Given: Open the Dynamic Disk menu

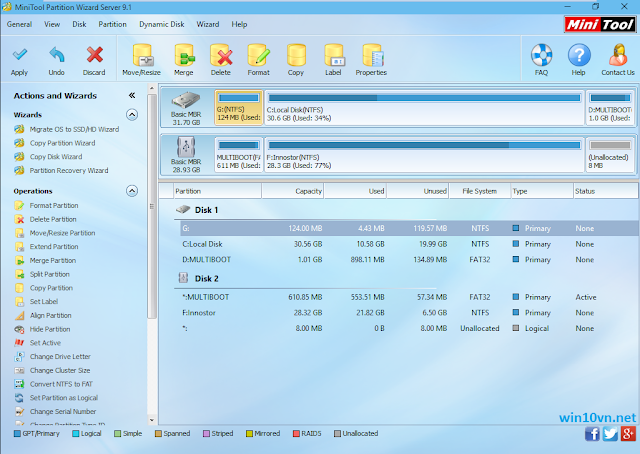Looking at the screenshot, I should pos(162,24).
